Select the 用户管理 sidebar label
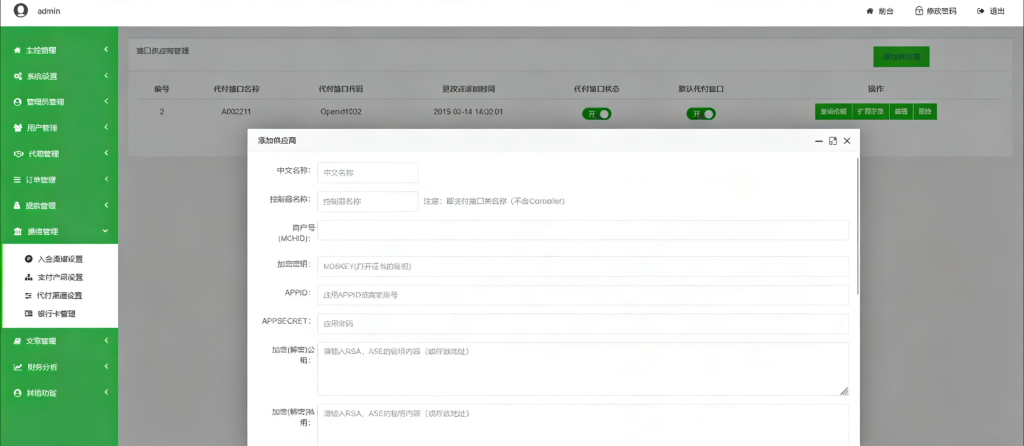 [x=42, y=128]
